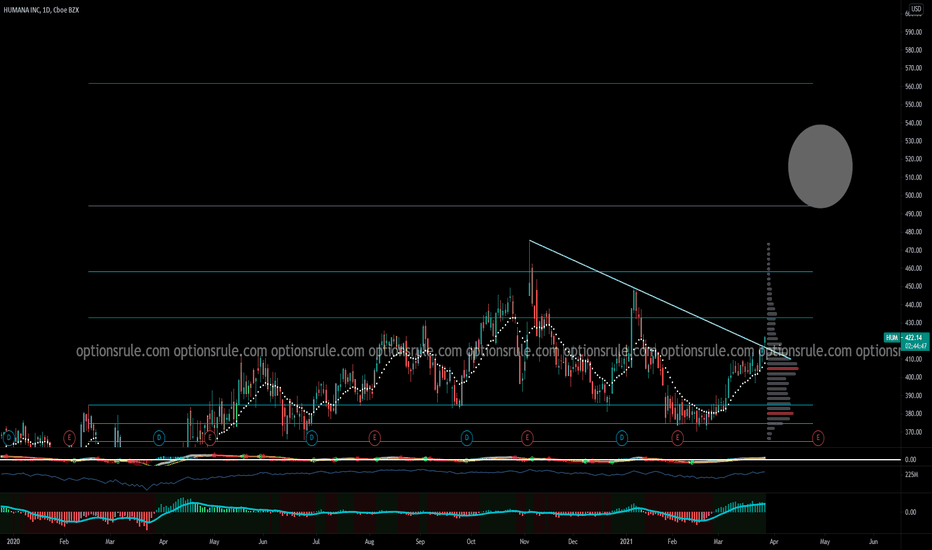
Task: Open dividend marker D at the 2021 label
Action: point(622,438)
